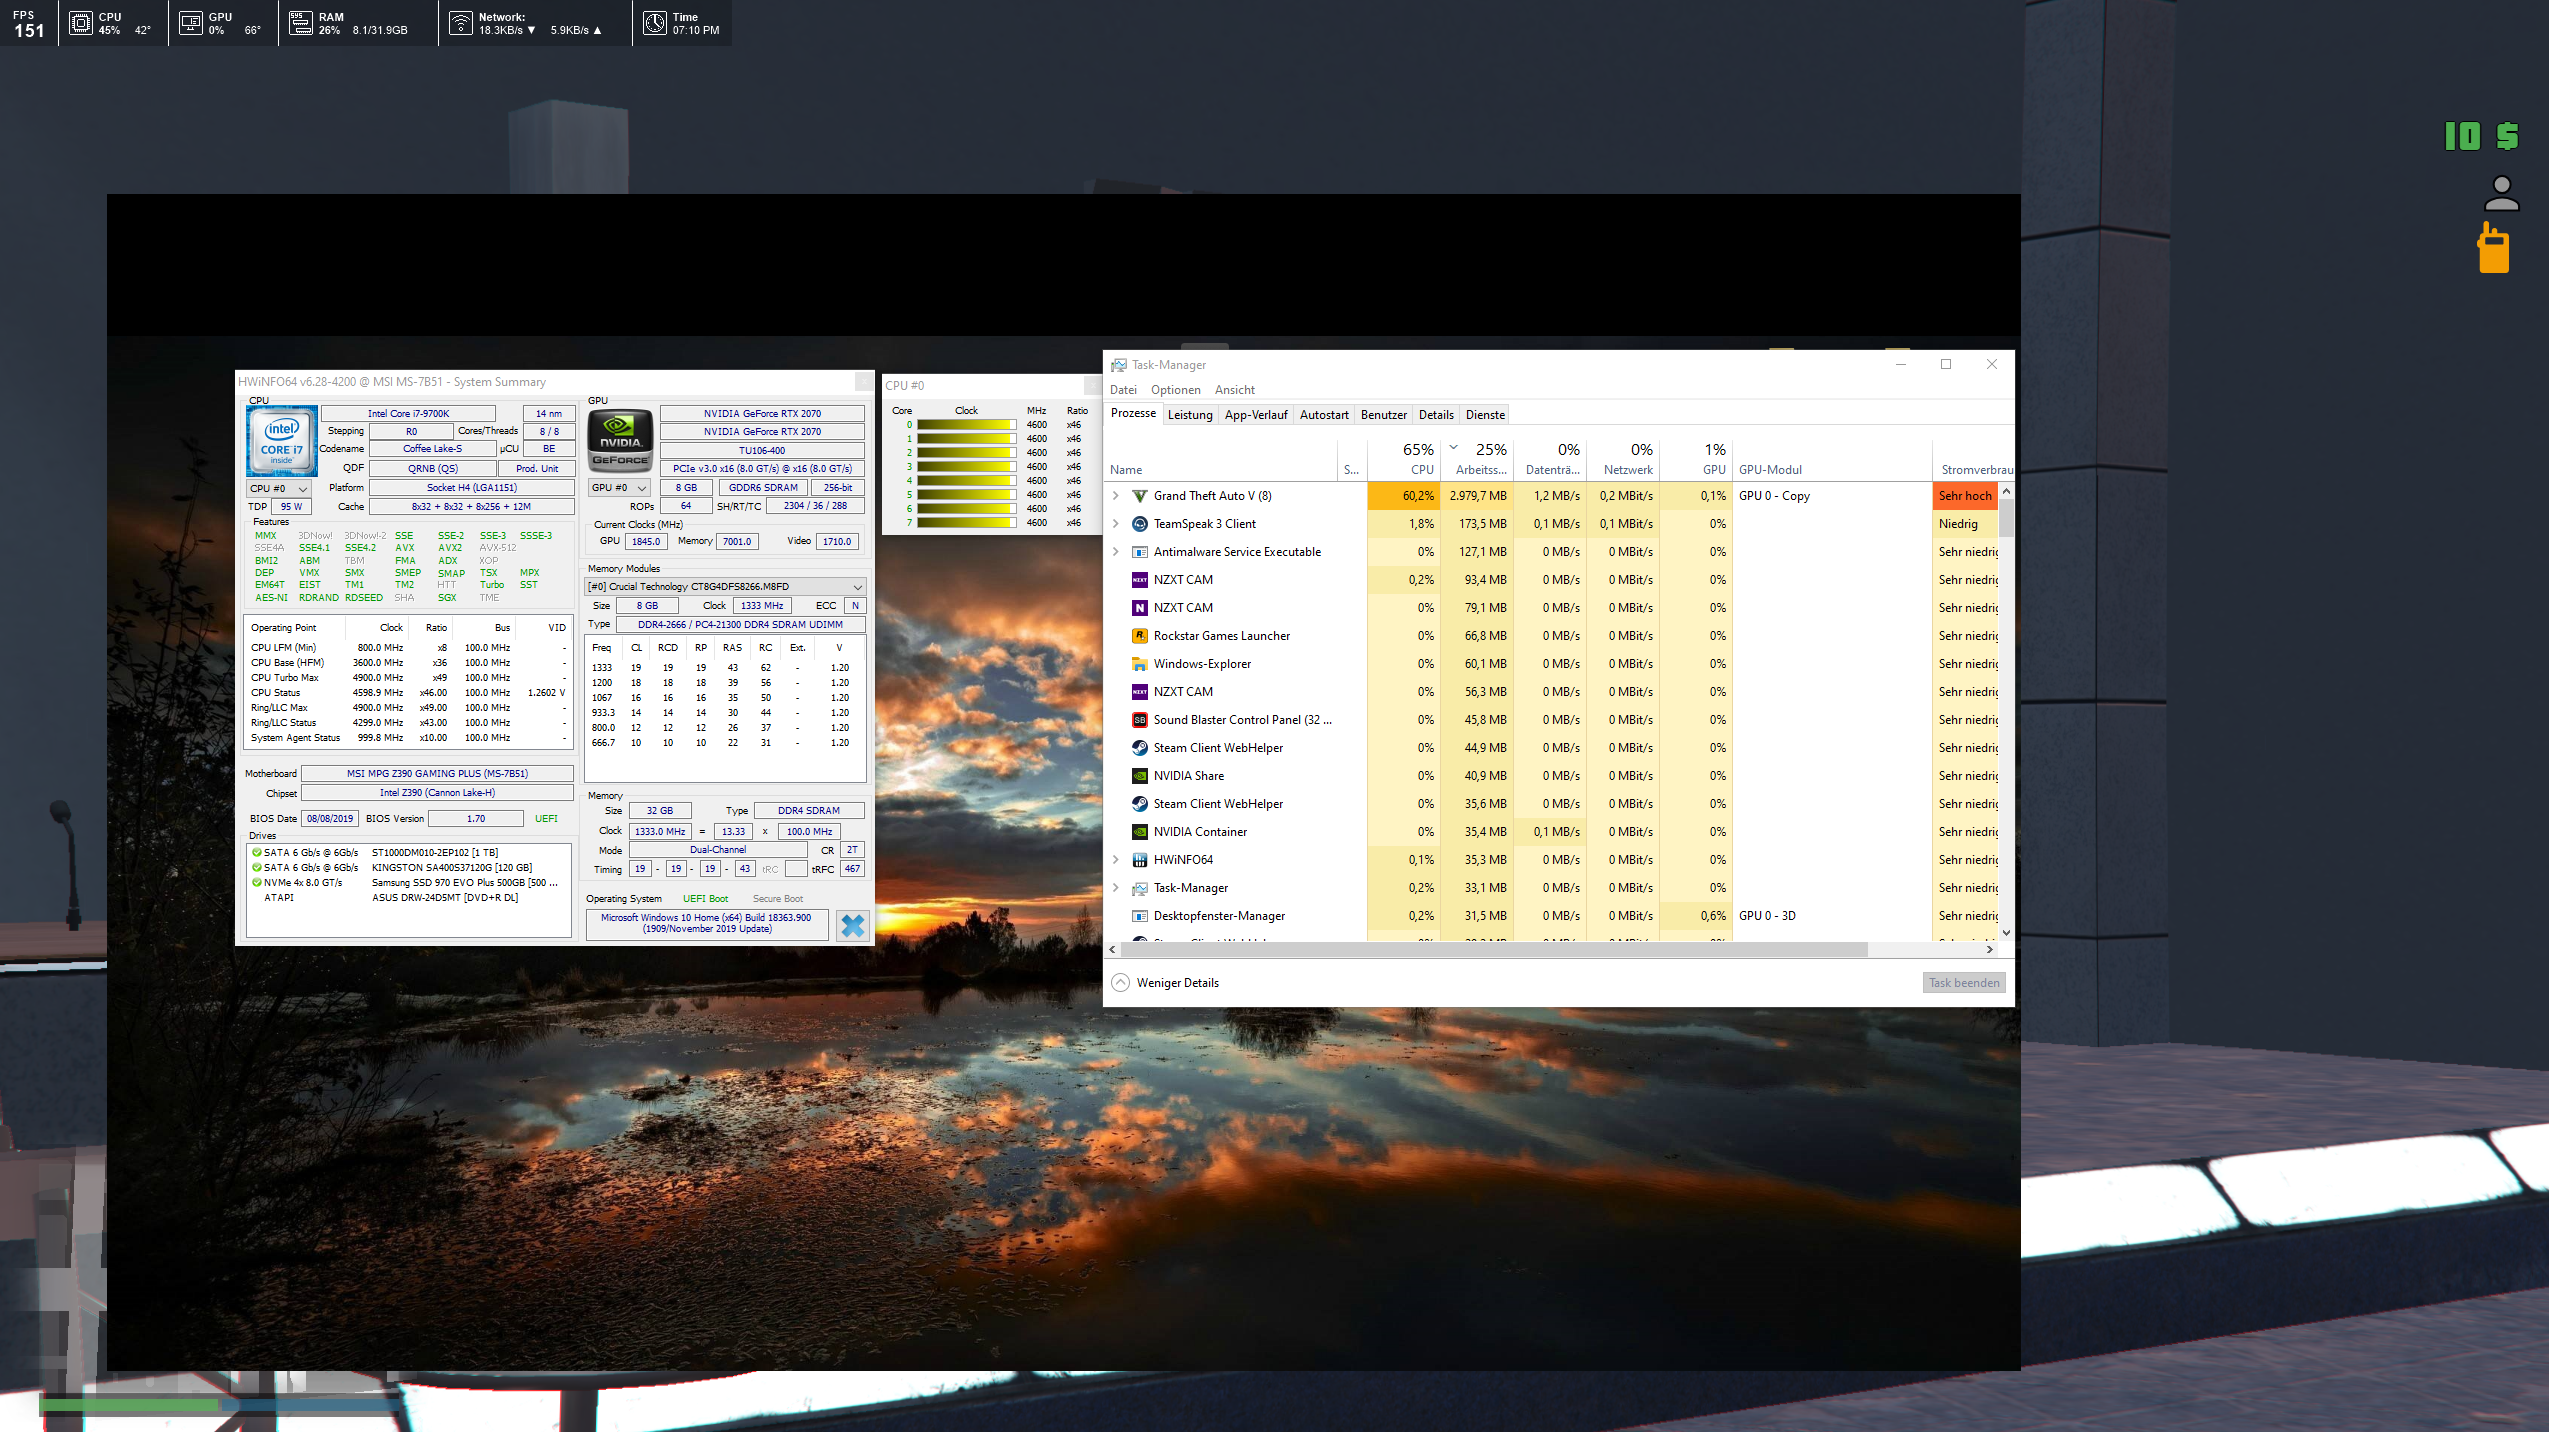This screenshot has height=1432, width=2549.
Task: Click the Sound Blaster Control Panel icon
Action: coord(1139,720)
